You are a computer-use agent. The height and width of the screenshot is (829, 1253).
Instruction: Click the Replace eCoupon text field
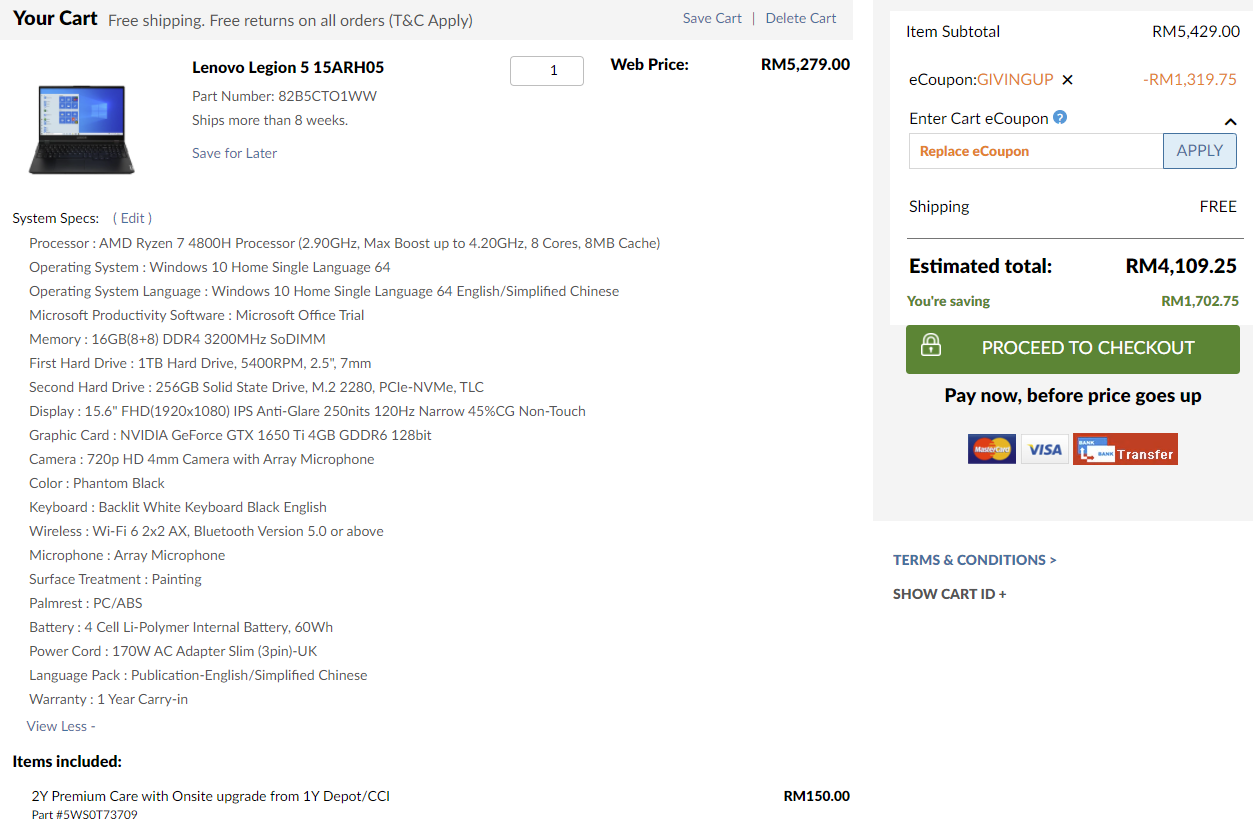click(1036, 151)
